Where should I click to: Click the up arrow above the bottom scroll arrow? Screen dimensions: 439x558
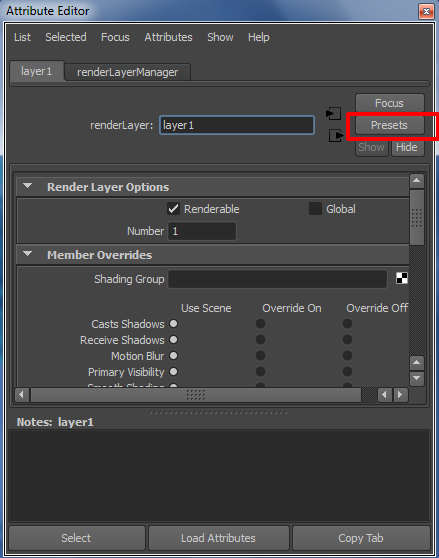tap(417, 363)
